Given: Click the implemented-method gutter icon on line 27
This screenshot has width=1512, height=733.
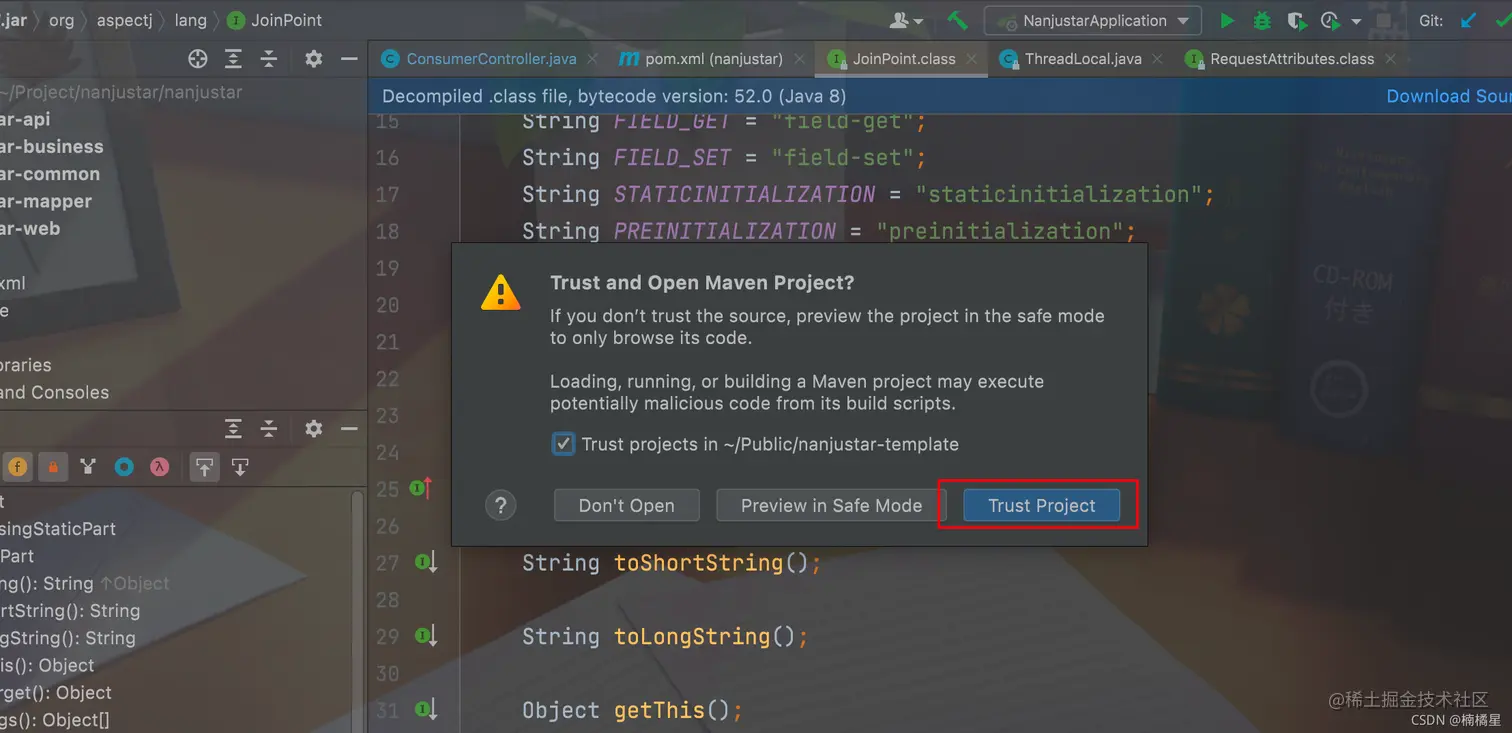Looking at the screenshot, I should [424, 563].
